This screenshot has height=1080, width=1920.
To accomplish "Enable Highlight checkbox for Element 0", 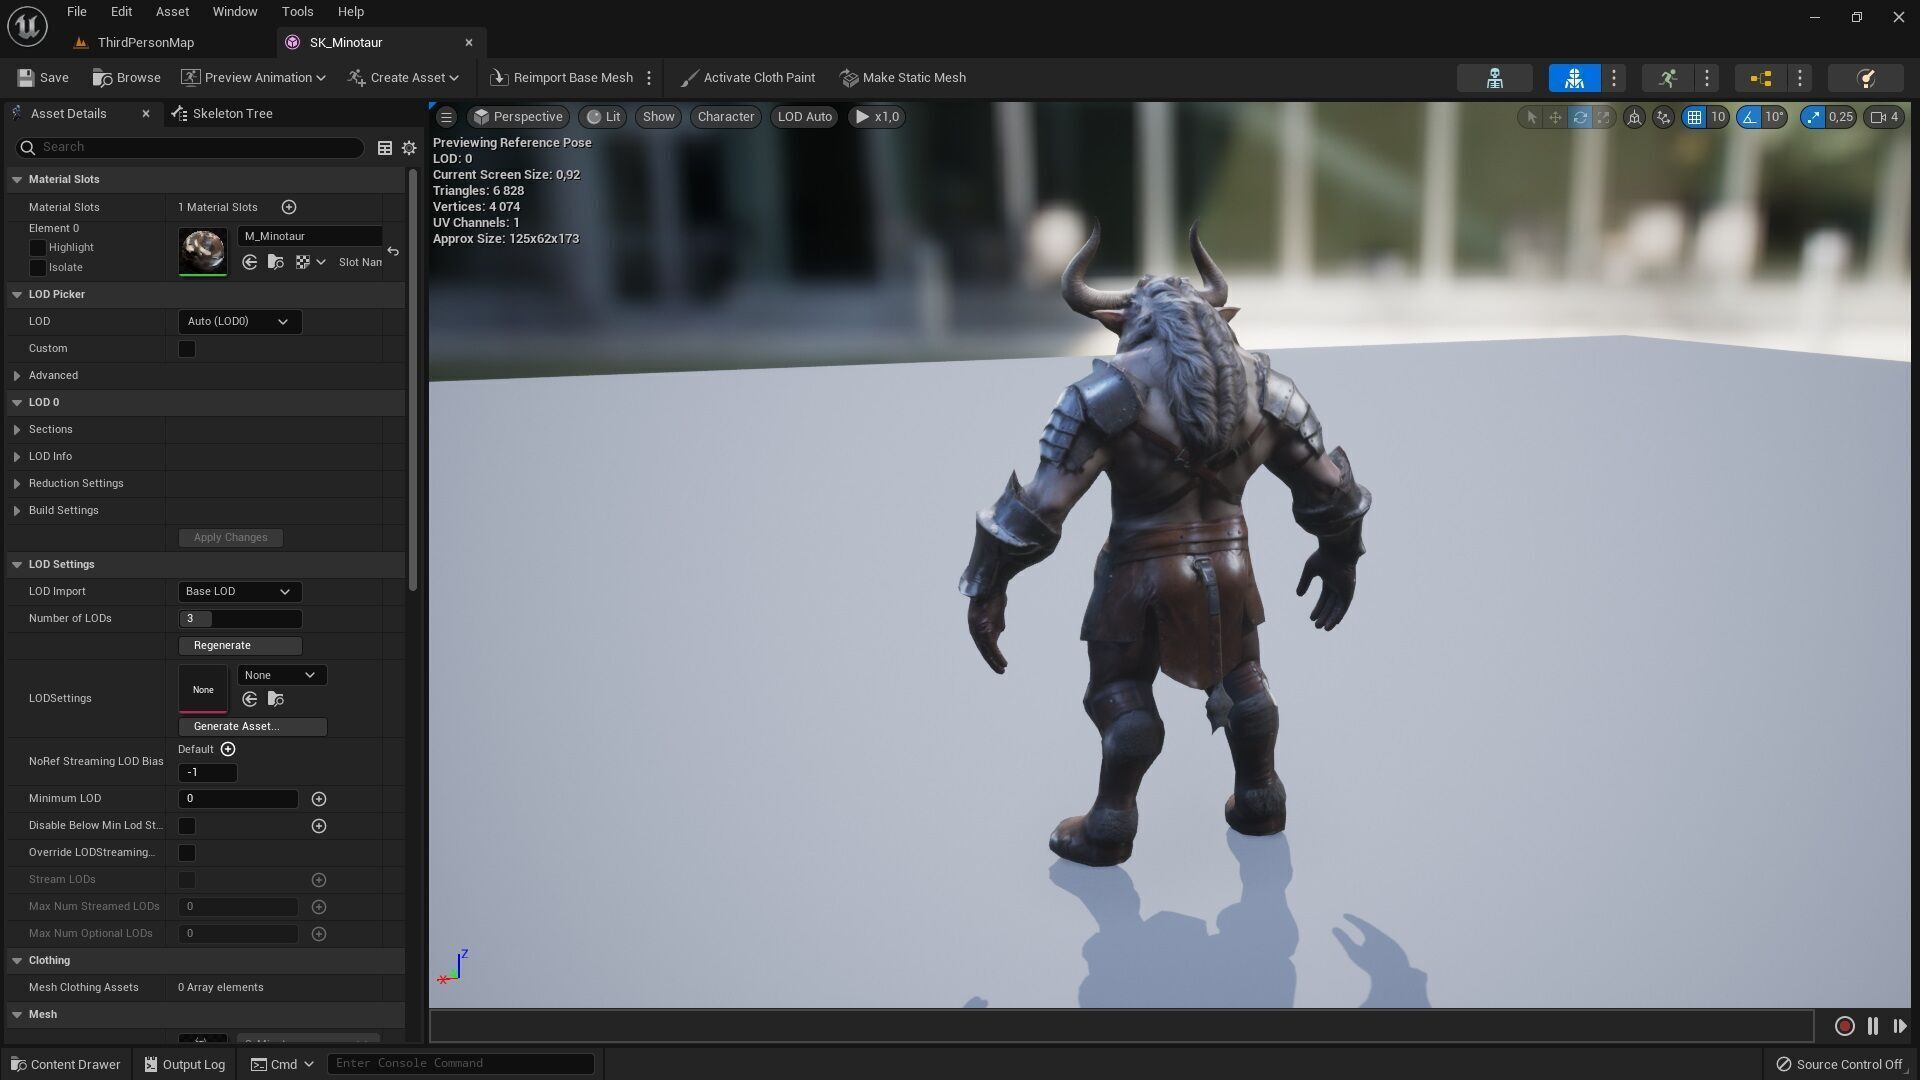I will point(38,247).
